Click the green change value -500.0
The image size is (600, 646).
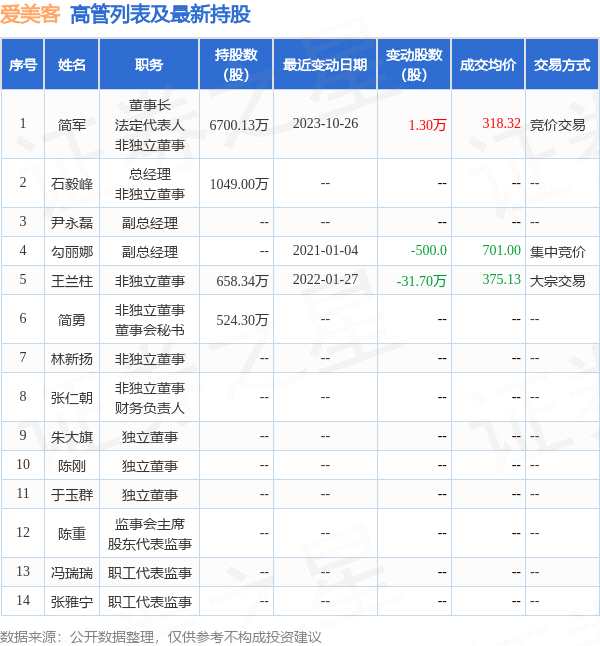(x=429, y=250)
